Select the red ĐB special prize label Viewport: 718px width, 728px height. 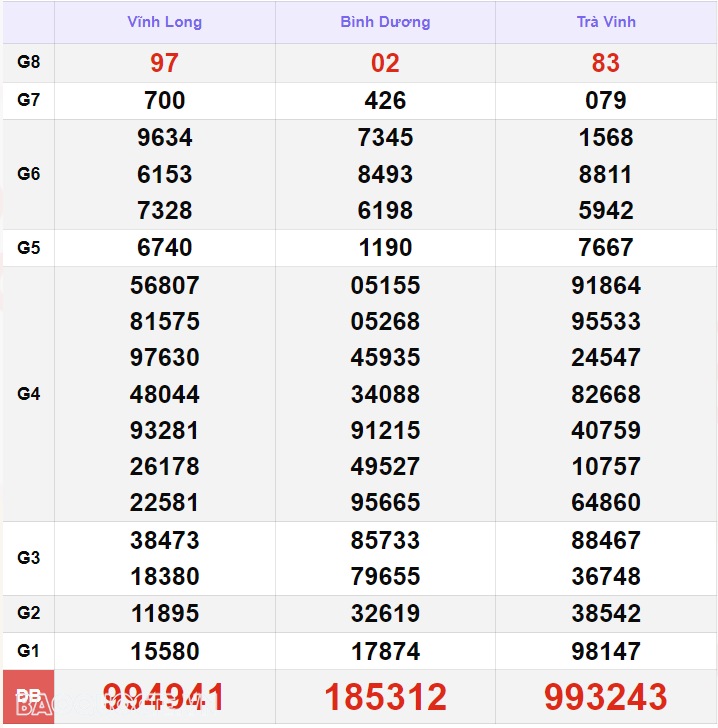(28, 696)
